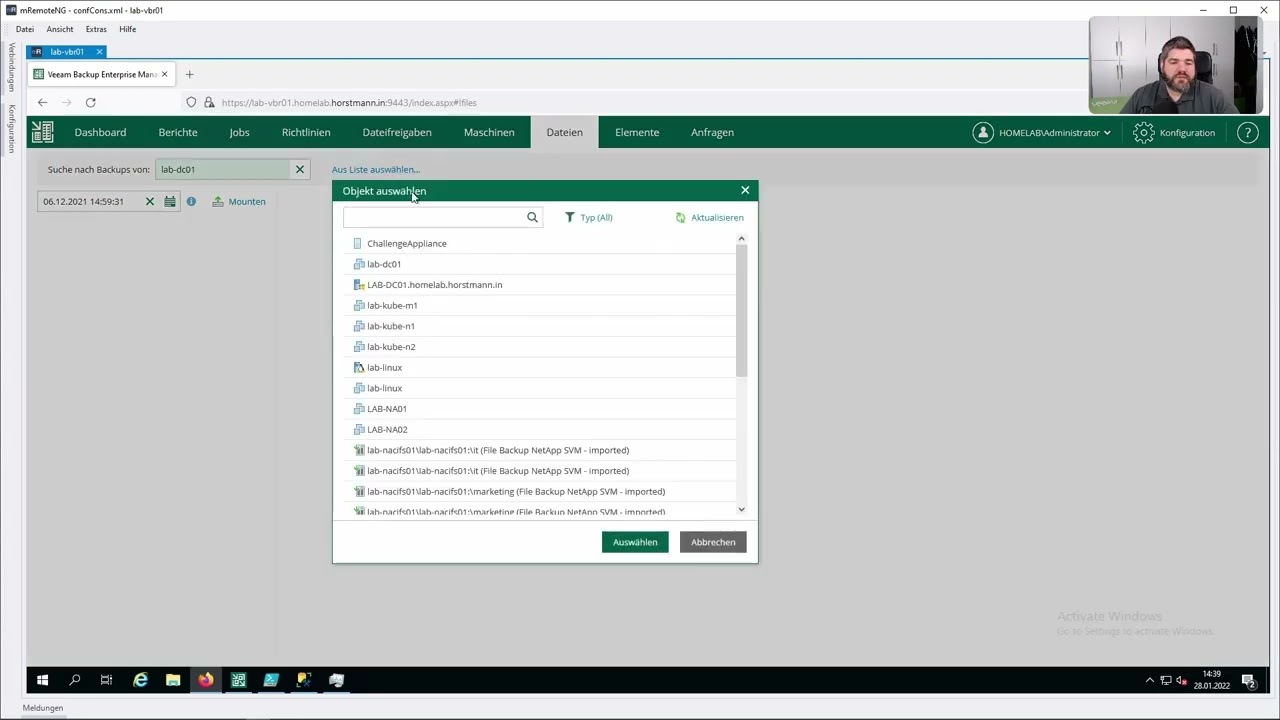Click the magnifier icon in object search
The height and width of the screenshot is (720, 1280).
(x=532, y=217)
